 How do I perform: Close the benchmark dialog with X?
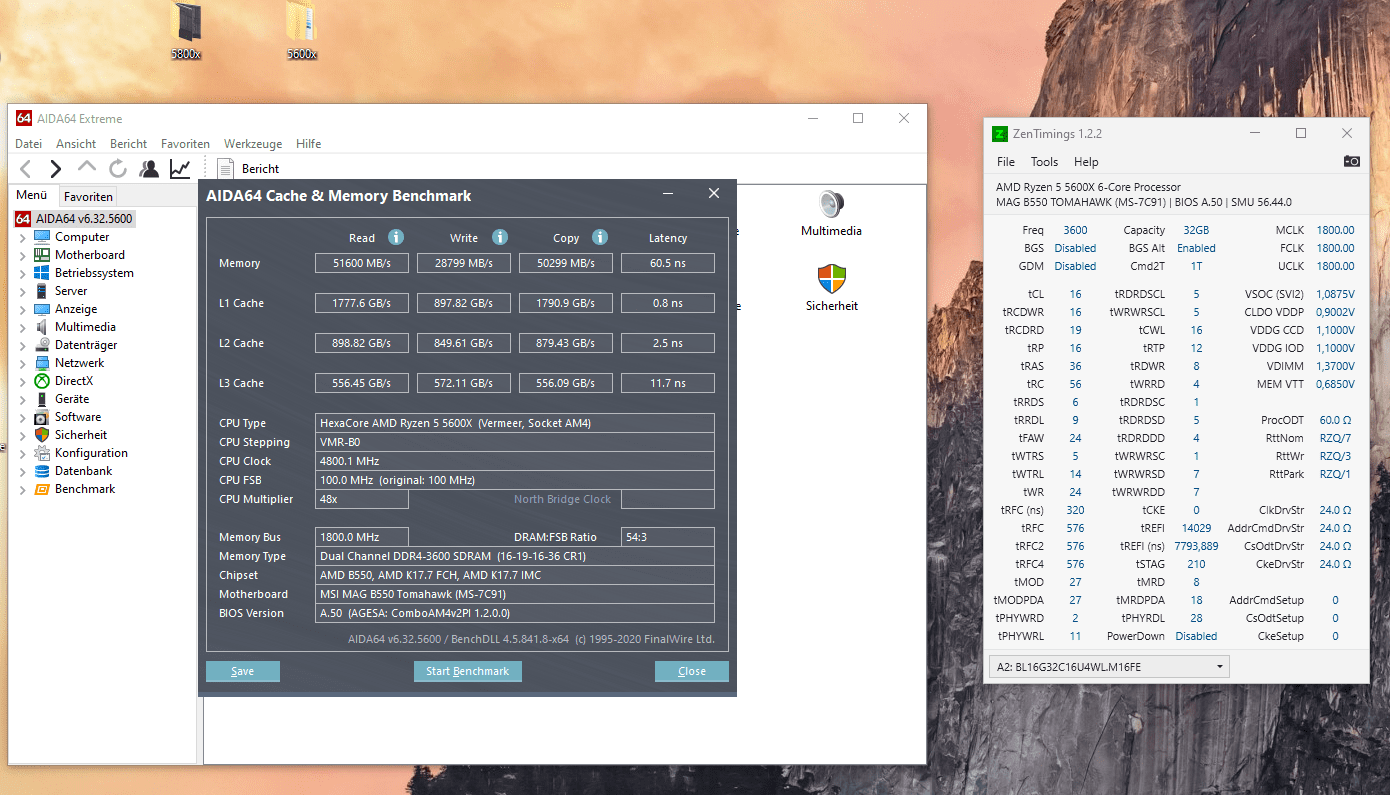pyautogui.click(x=714, y=194)
